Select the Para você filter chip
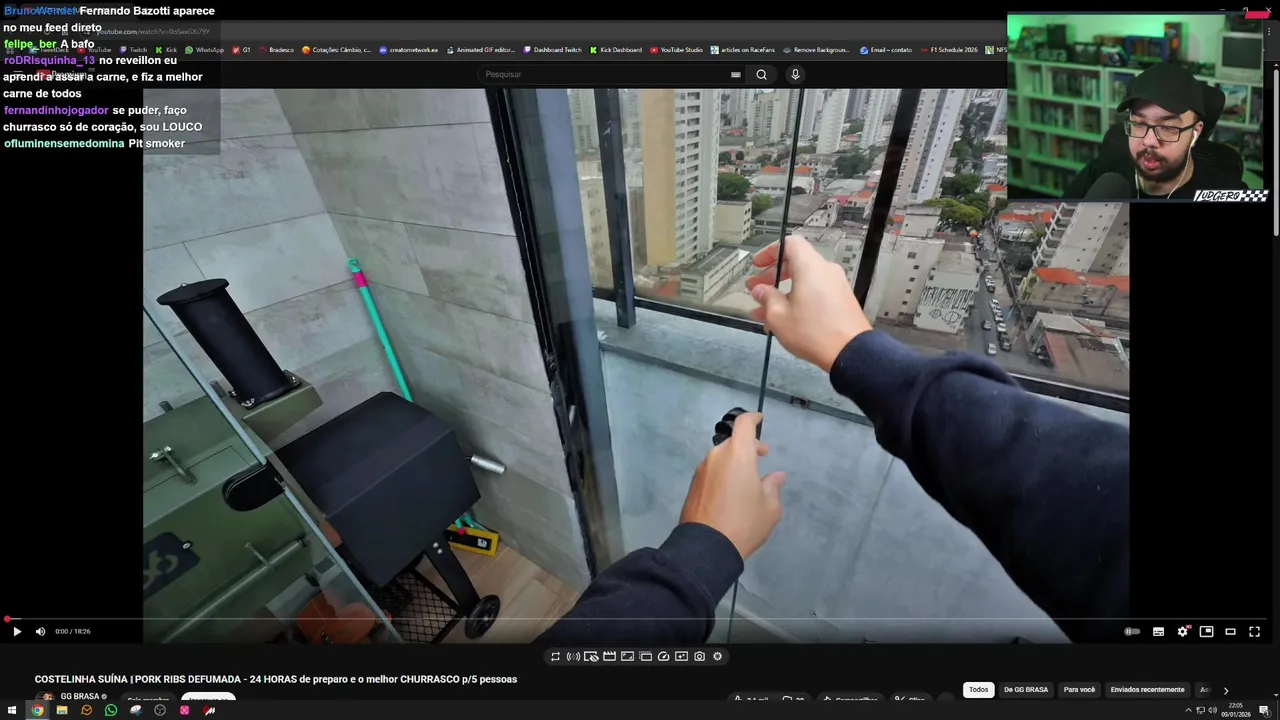Image resolution: width=1280 pixels, height=720 pixels. (1079, 689)
